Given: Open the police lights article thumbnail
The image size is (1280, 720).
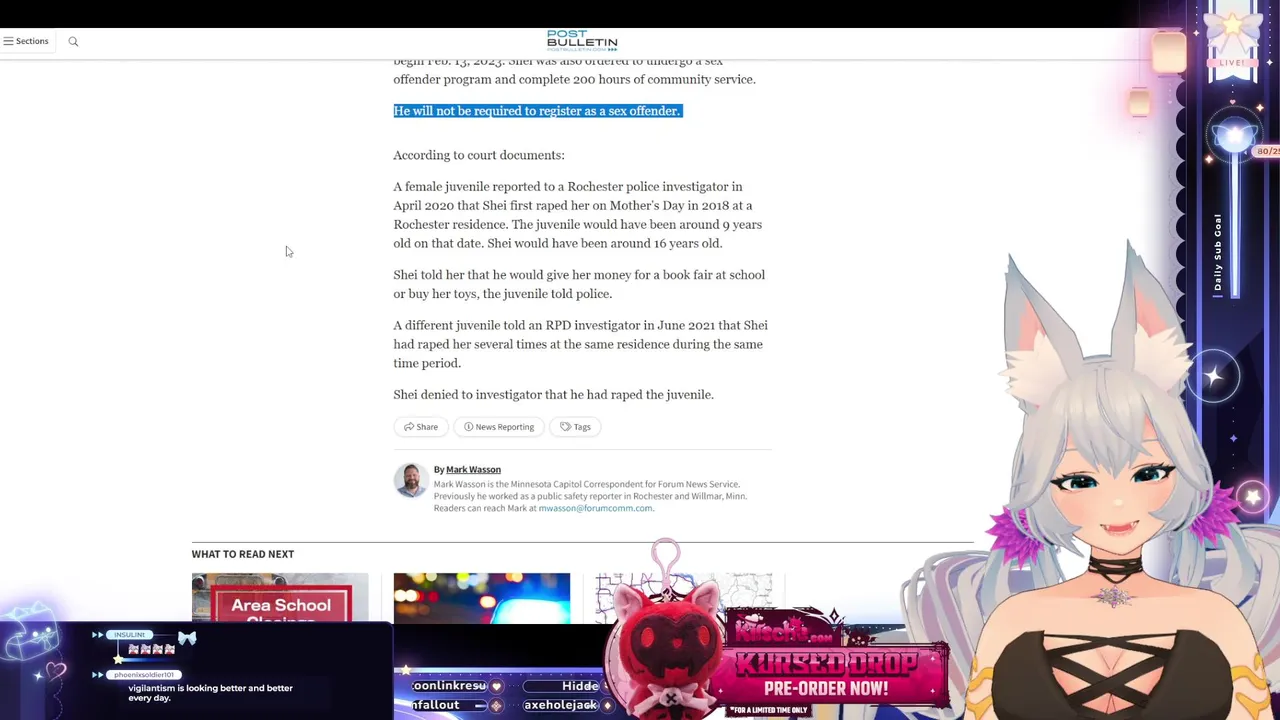Looking at the screenshot, I should click(x=481, y=598).
